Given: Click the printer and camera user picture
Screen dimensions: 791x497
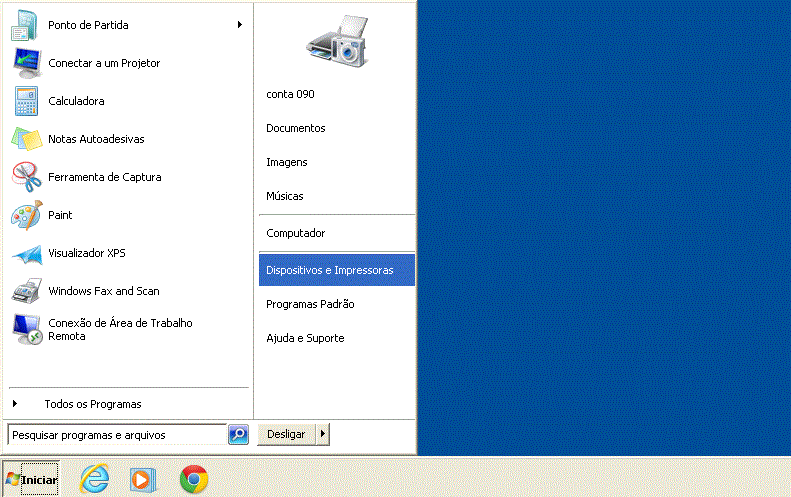Looking at the screenshot, I should [x=338, y=41].
